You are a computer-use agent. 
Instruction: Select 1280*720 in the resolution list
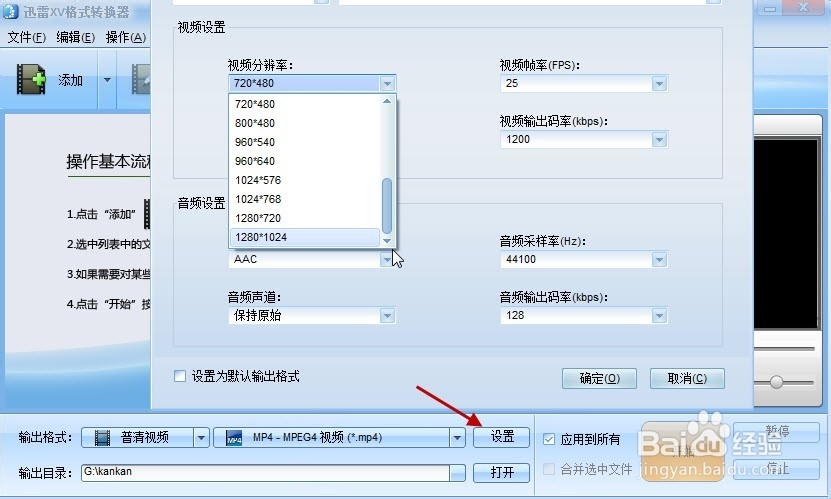tap(305, 218)
